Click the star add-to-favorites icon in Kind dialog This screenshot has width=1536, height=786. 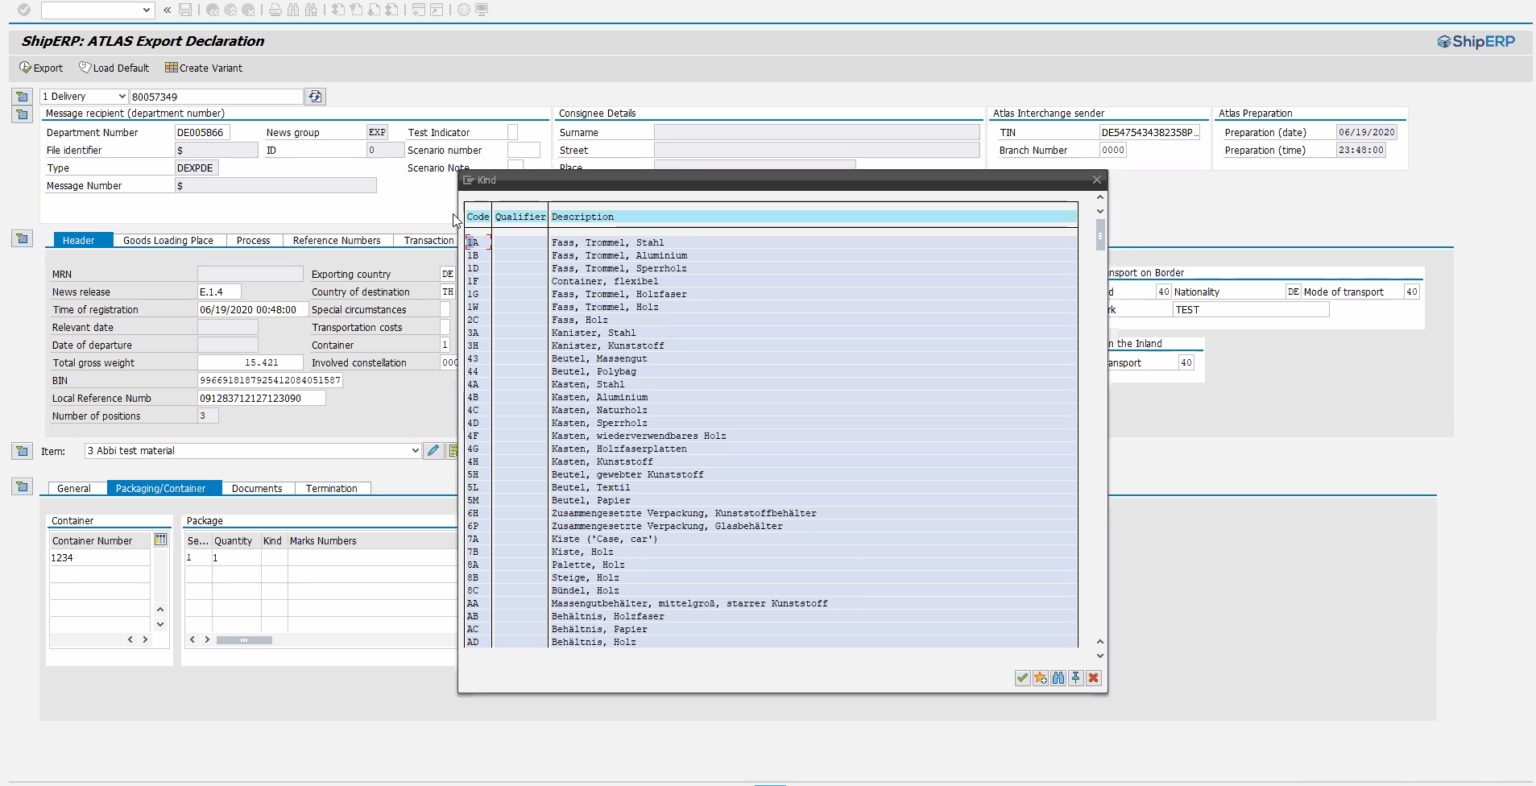[1040, 678]
